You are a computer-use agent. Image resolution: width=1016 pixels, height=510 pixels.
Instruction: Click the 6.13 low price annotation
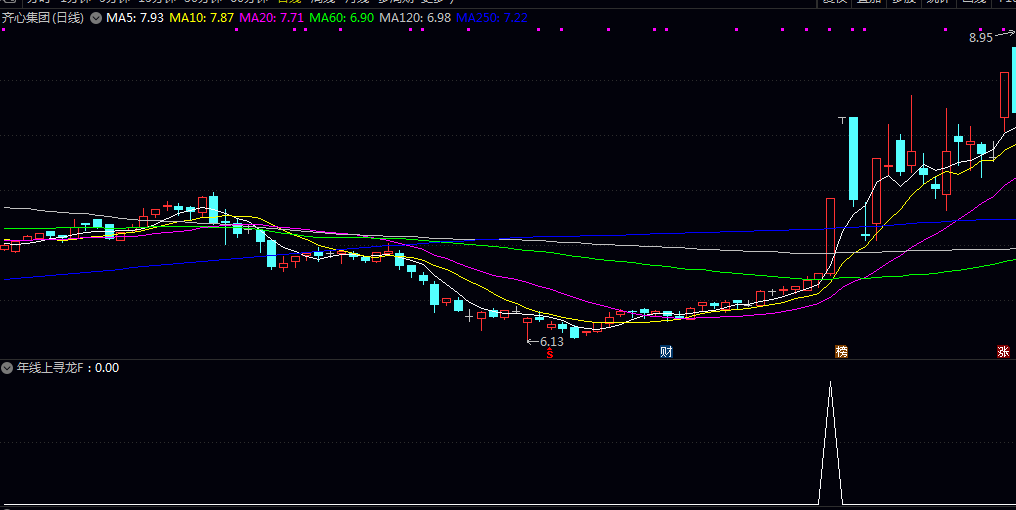(x=550, y=341)
